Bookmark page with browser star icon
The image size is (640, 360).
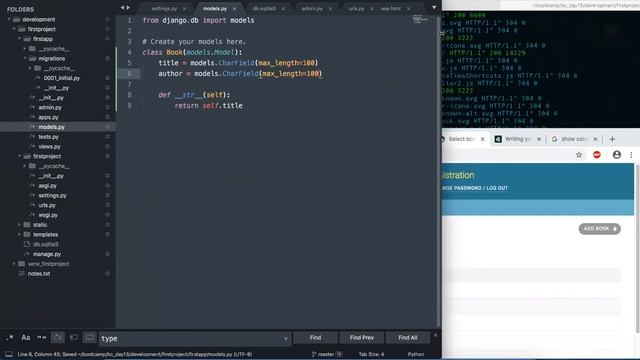579,155
